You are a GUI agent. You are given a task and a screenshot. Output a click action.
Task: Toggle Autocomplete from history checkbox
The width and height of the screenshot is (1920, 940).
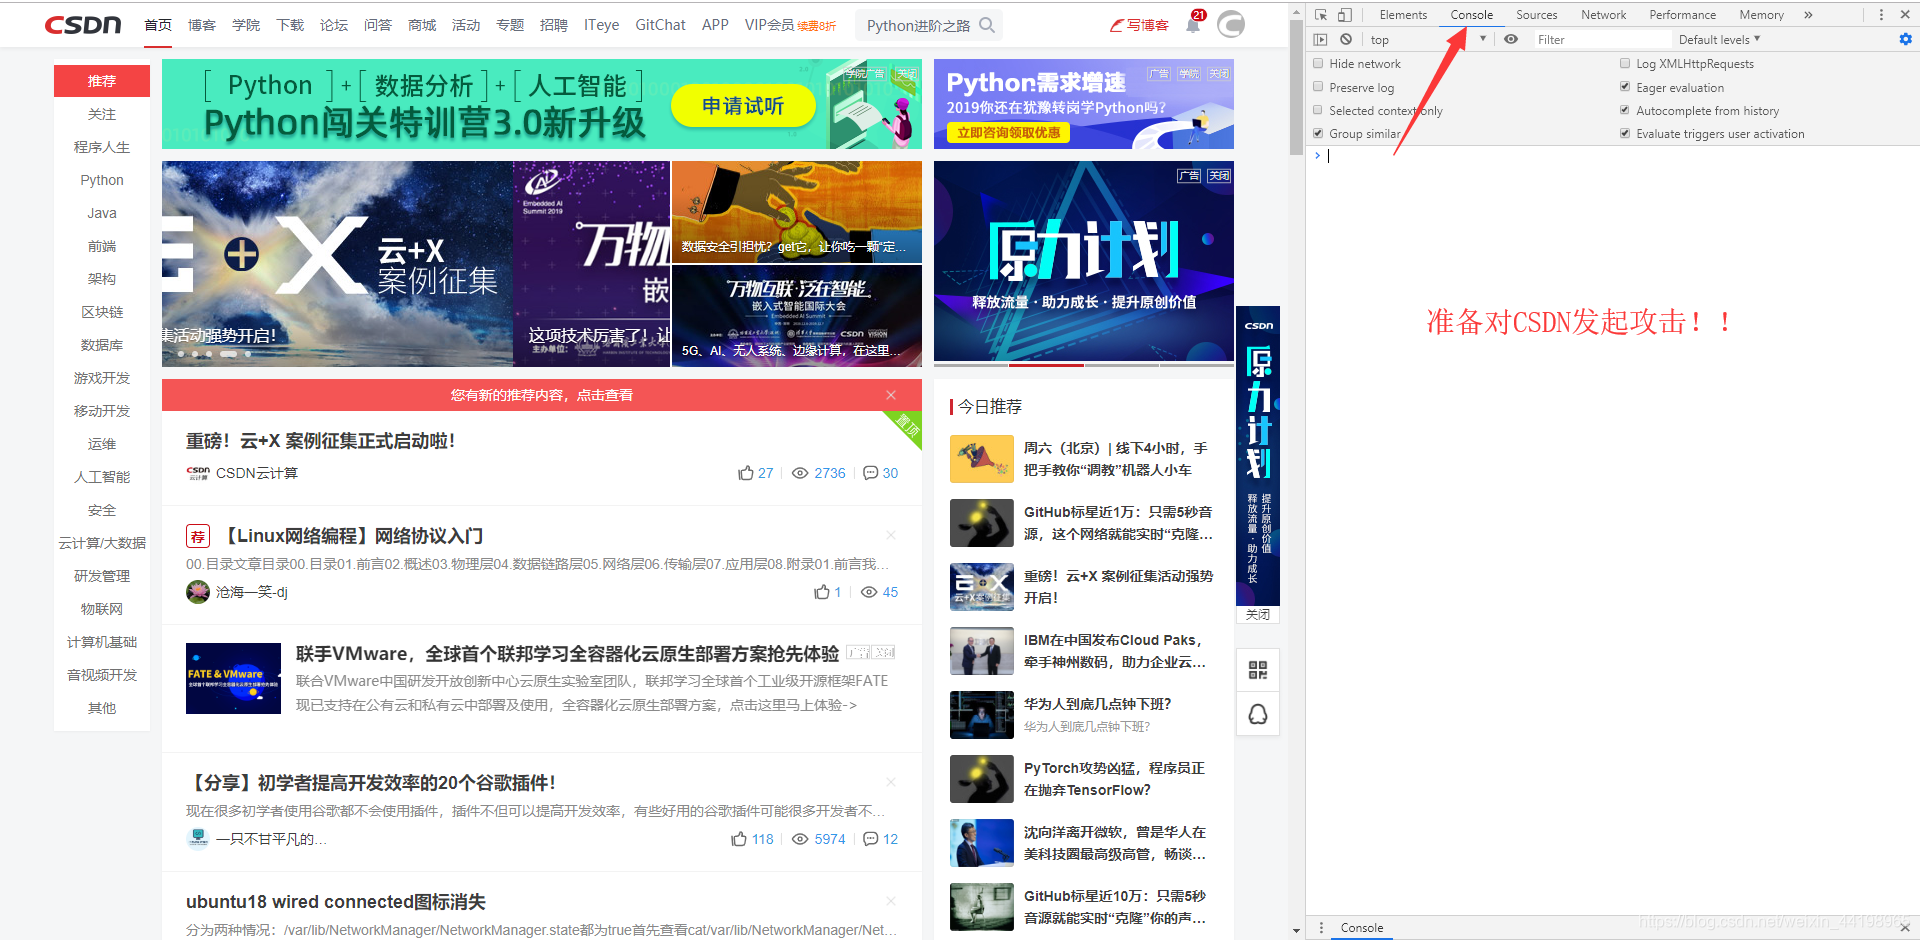[1625, 110]
